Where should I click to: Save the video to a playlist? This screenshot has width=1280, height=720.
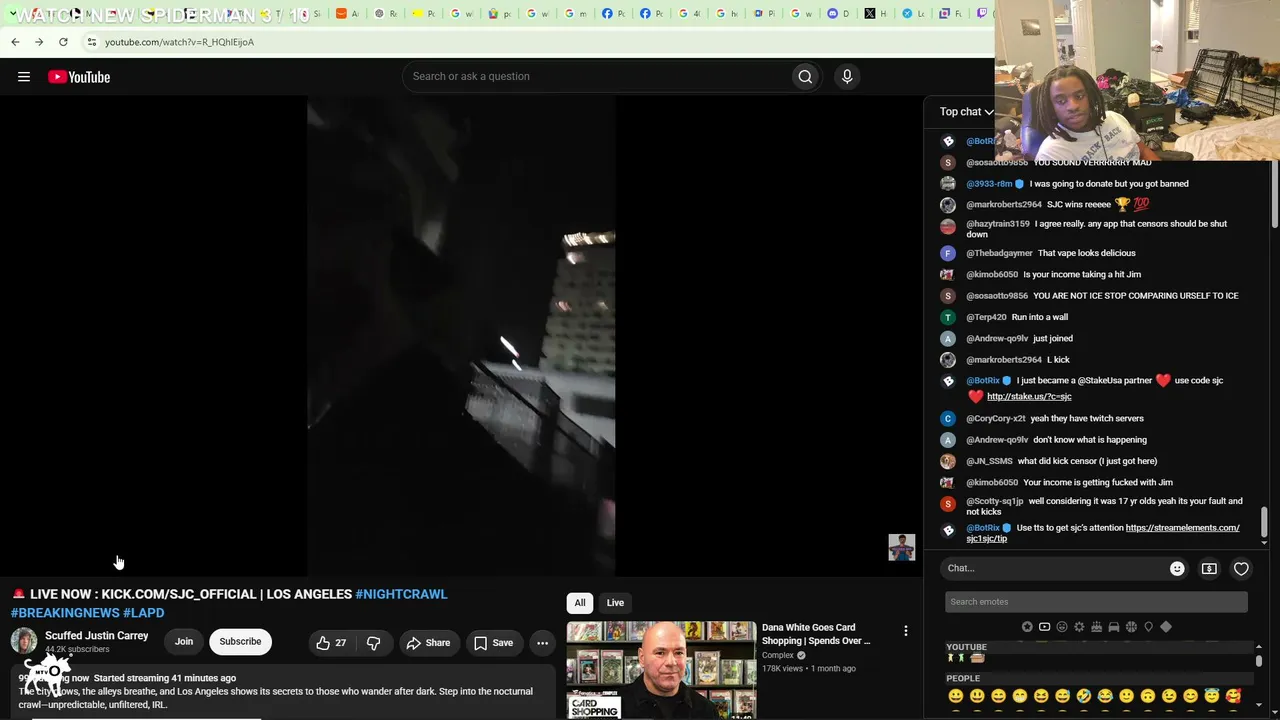pos(493,643)
